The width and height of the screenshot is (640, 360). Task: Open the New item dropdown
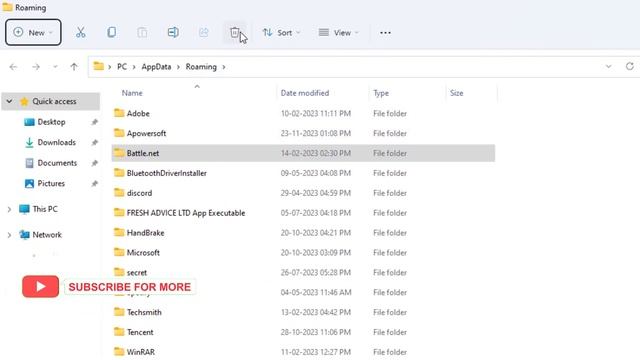point(33,32)
